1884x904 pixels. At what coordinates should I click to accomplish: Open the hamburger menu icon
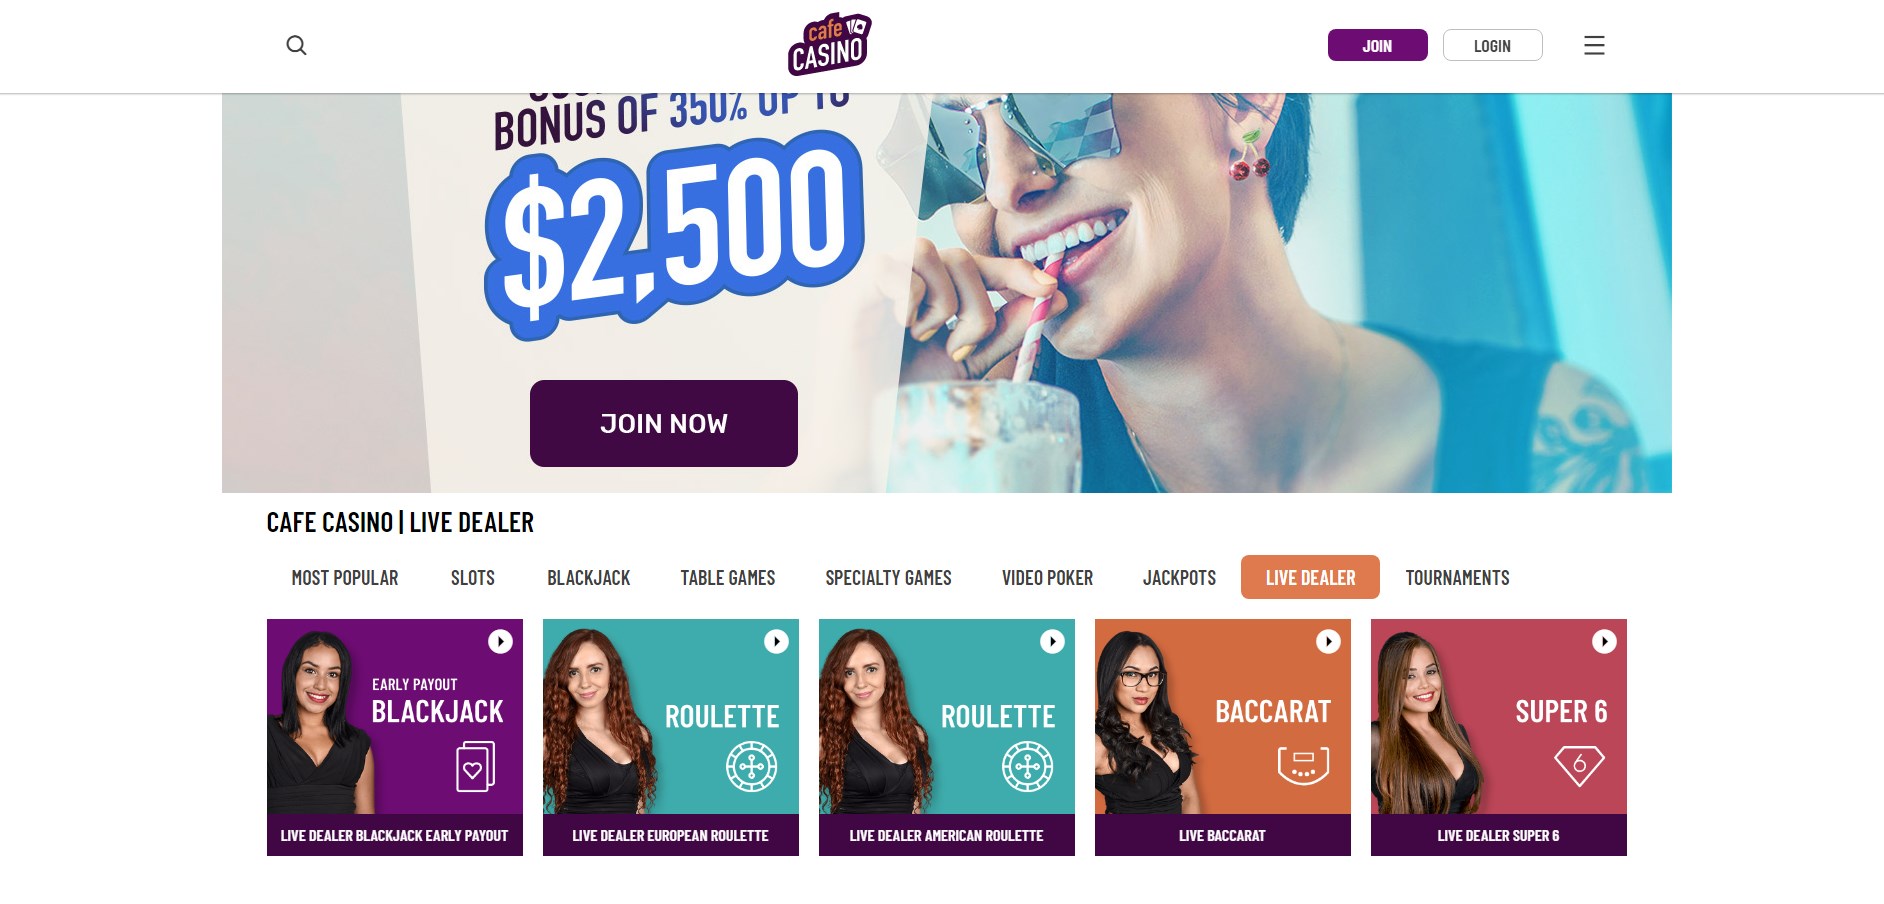tap(1594, 45)
